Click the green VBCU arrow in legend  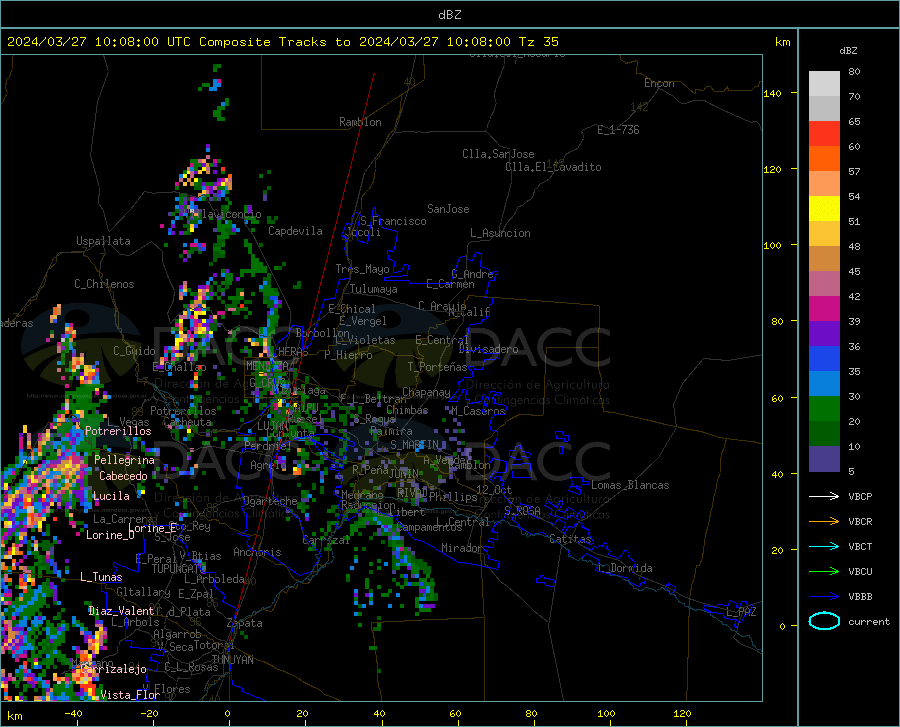[824, 572]
